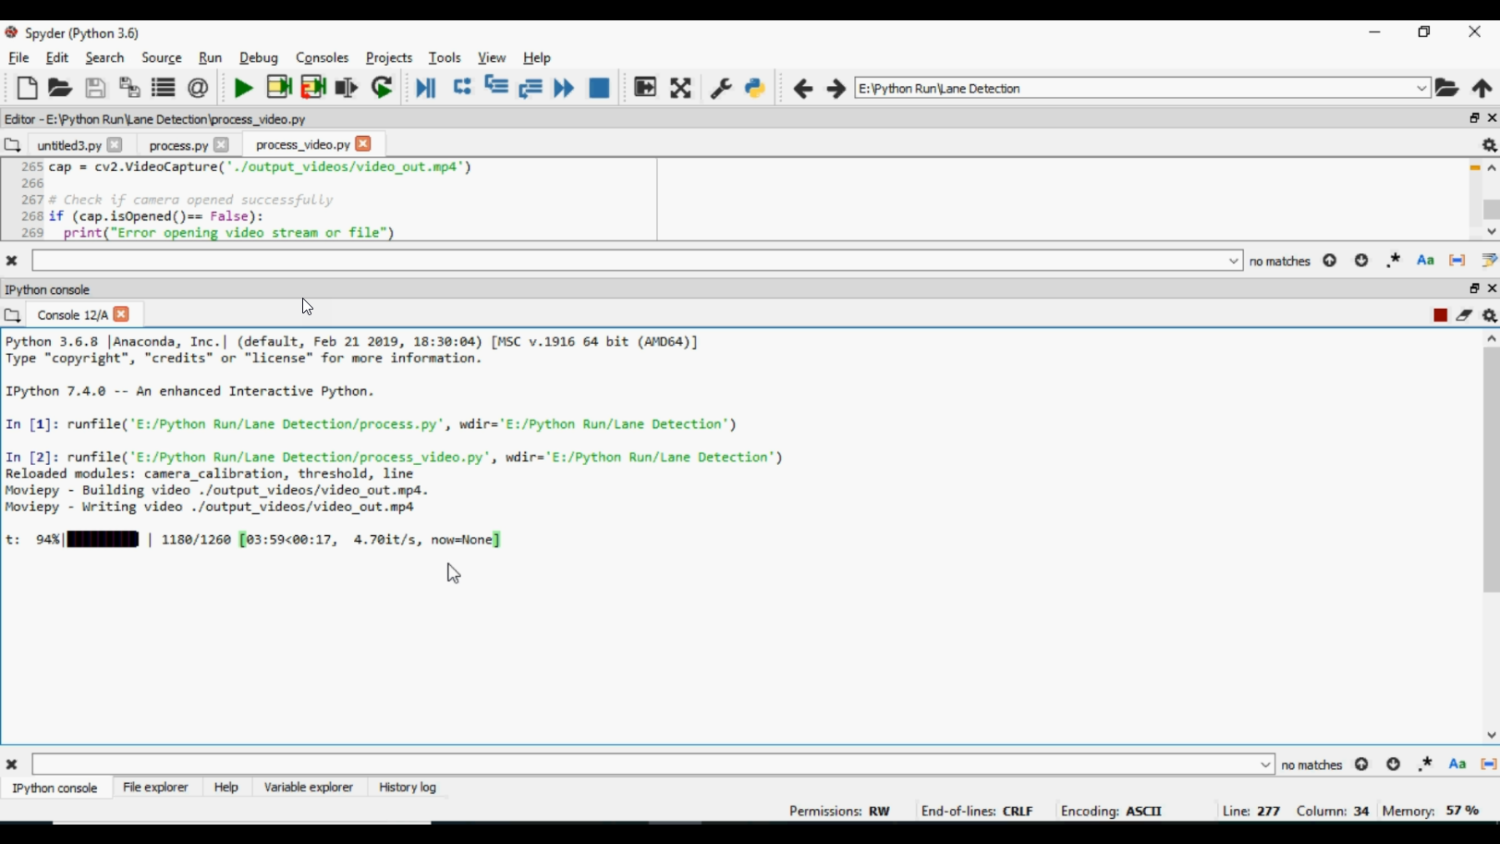
Task: Interrupt kernel with the red stop square
Action: [1440, 315]
